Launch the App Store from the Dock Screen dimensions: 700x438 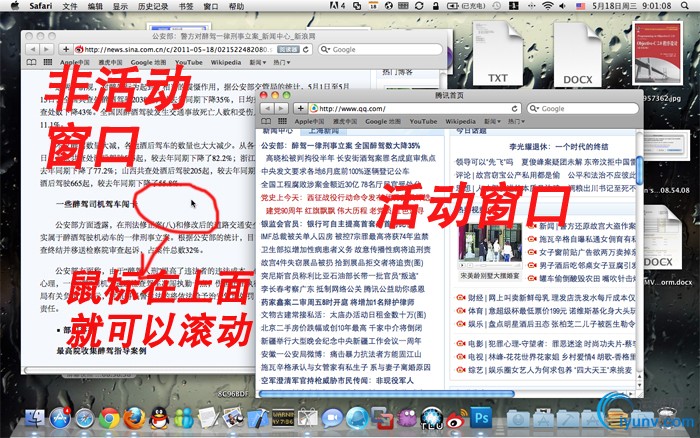[x=60, y=418]
